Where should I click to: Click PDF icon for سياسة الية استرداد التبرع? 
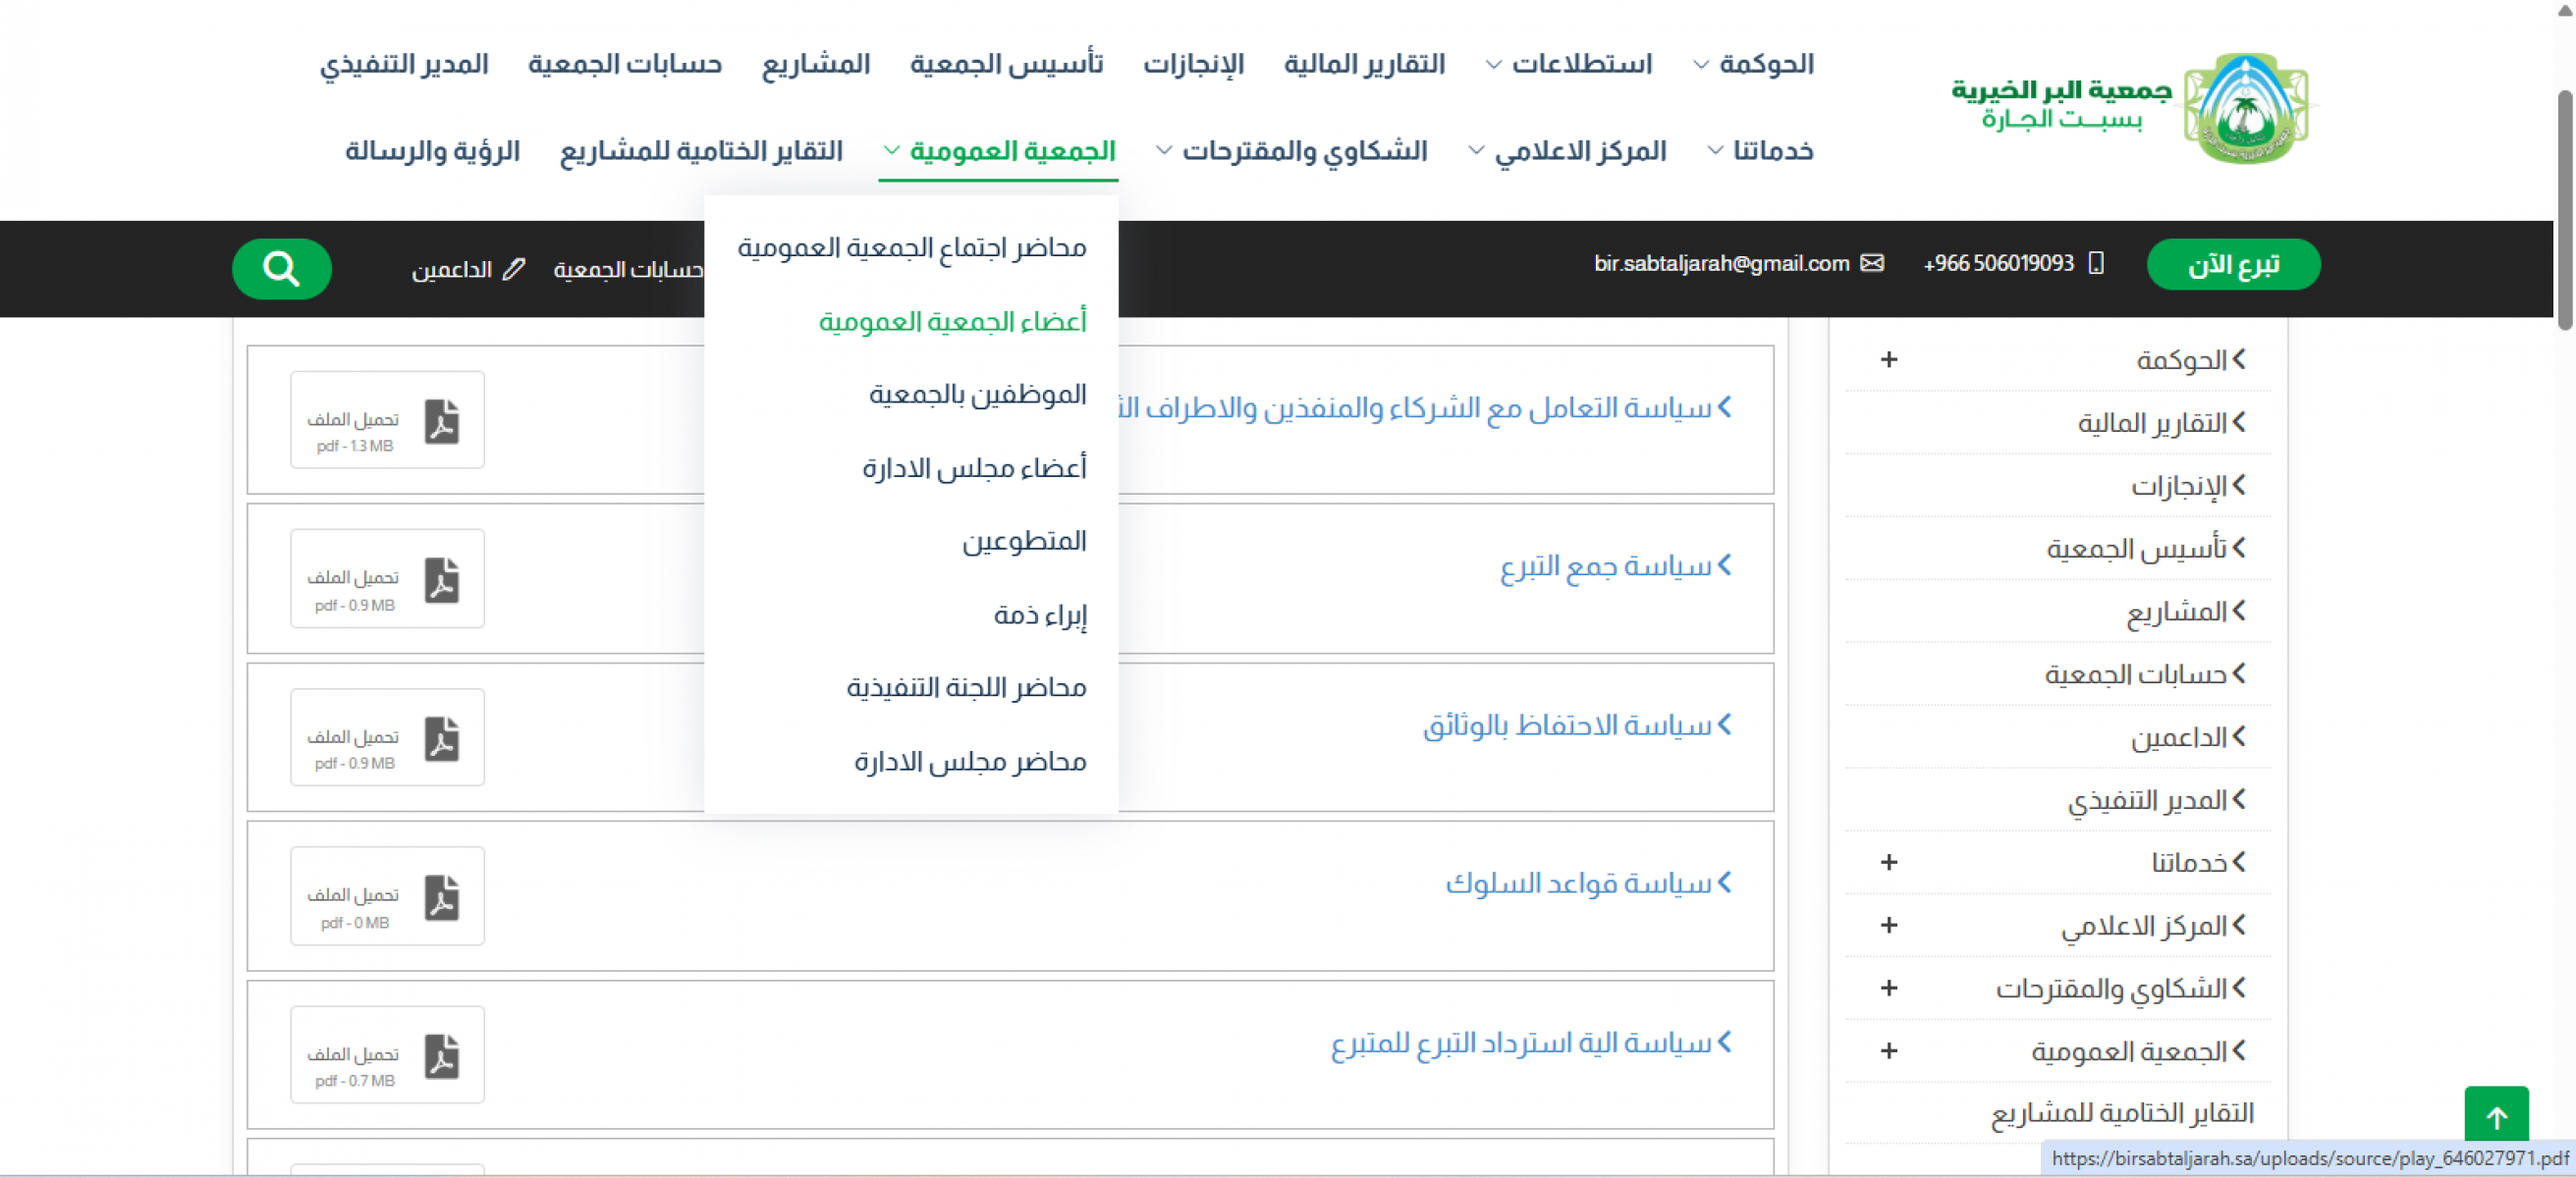click(x=441, y=1055)
